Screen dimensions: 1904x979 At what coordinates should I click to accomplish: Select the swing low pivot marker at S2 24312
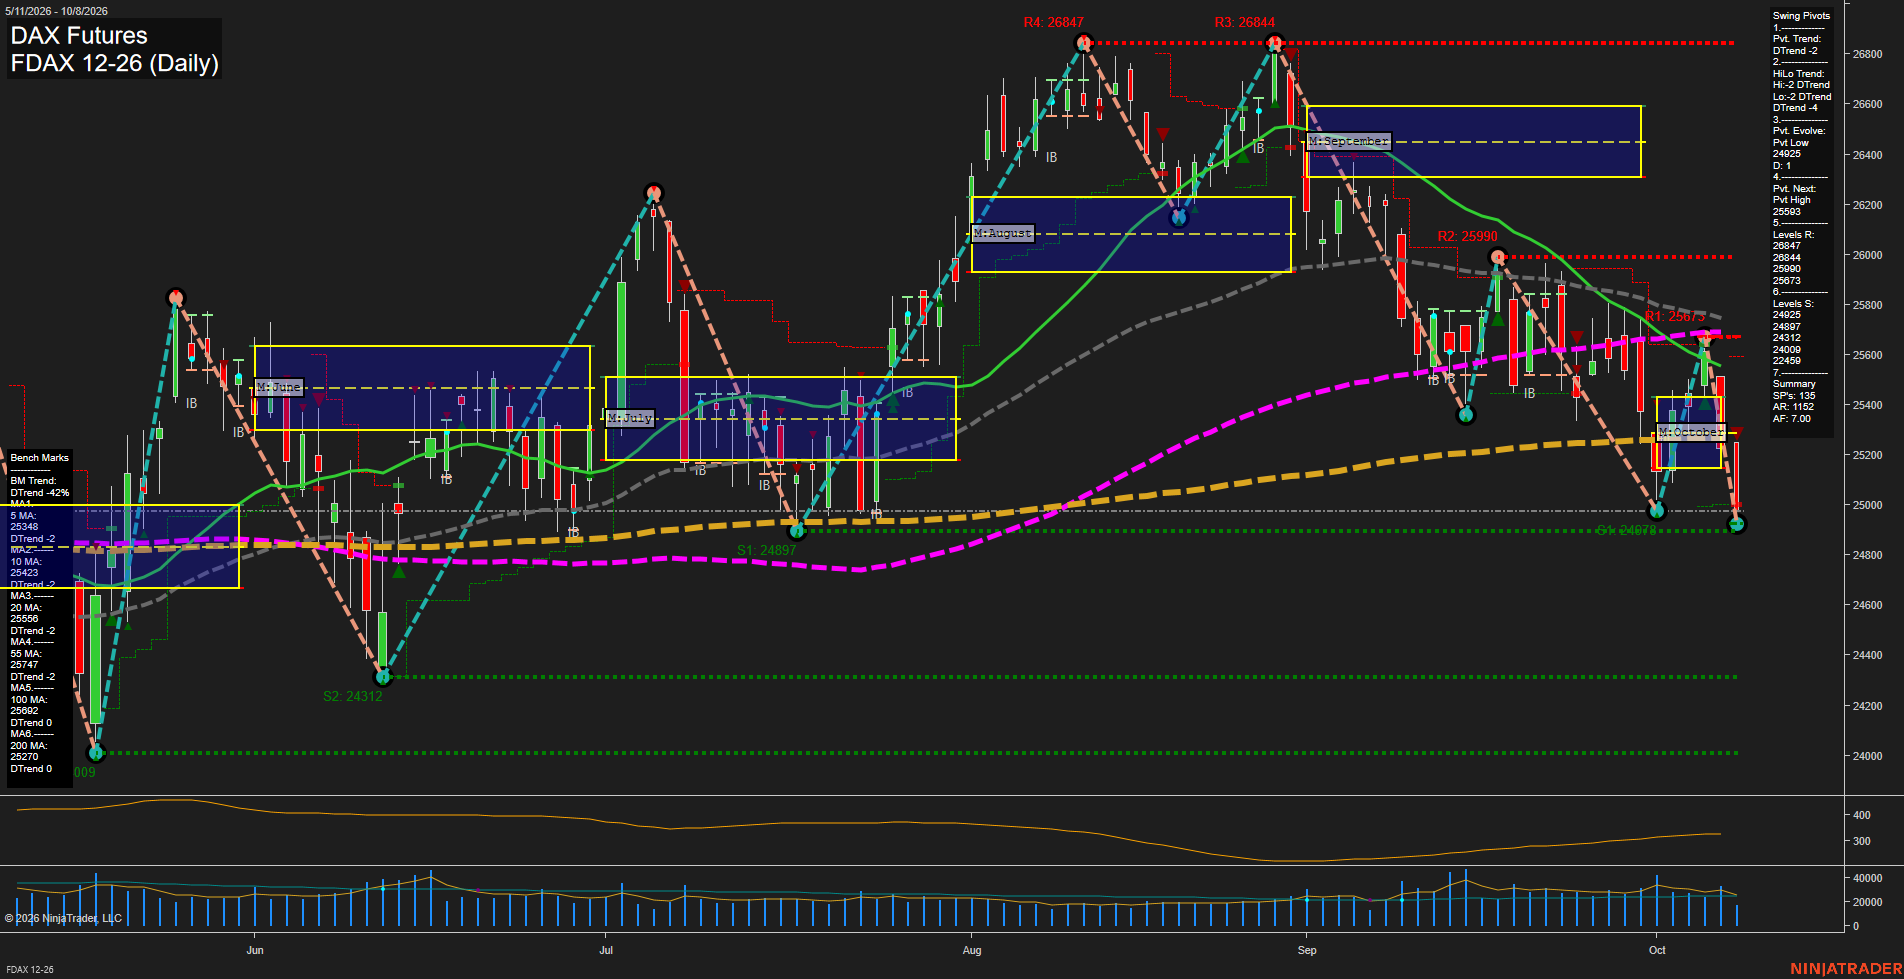pyautogui.click(x=382, y=677)
